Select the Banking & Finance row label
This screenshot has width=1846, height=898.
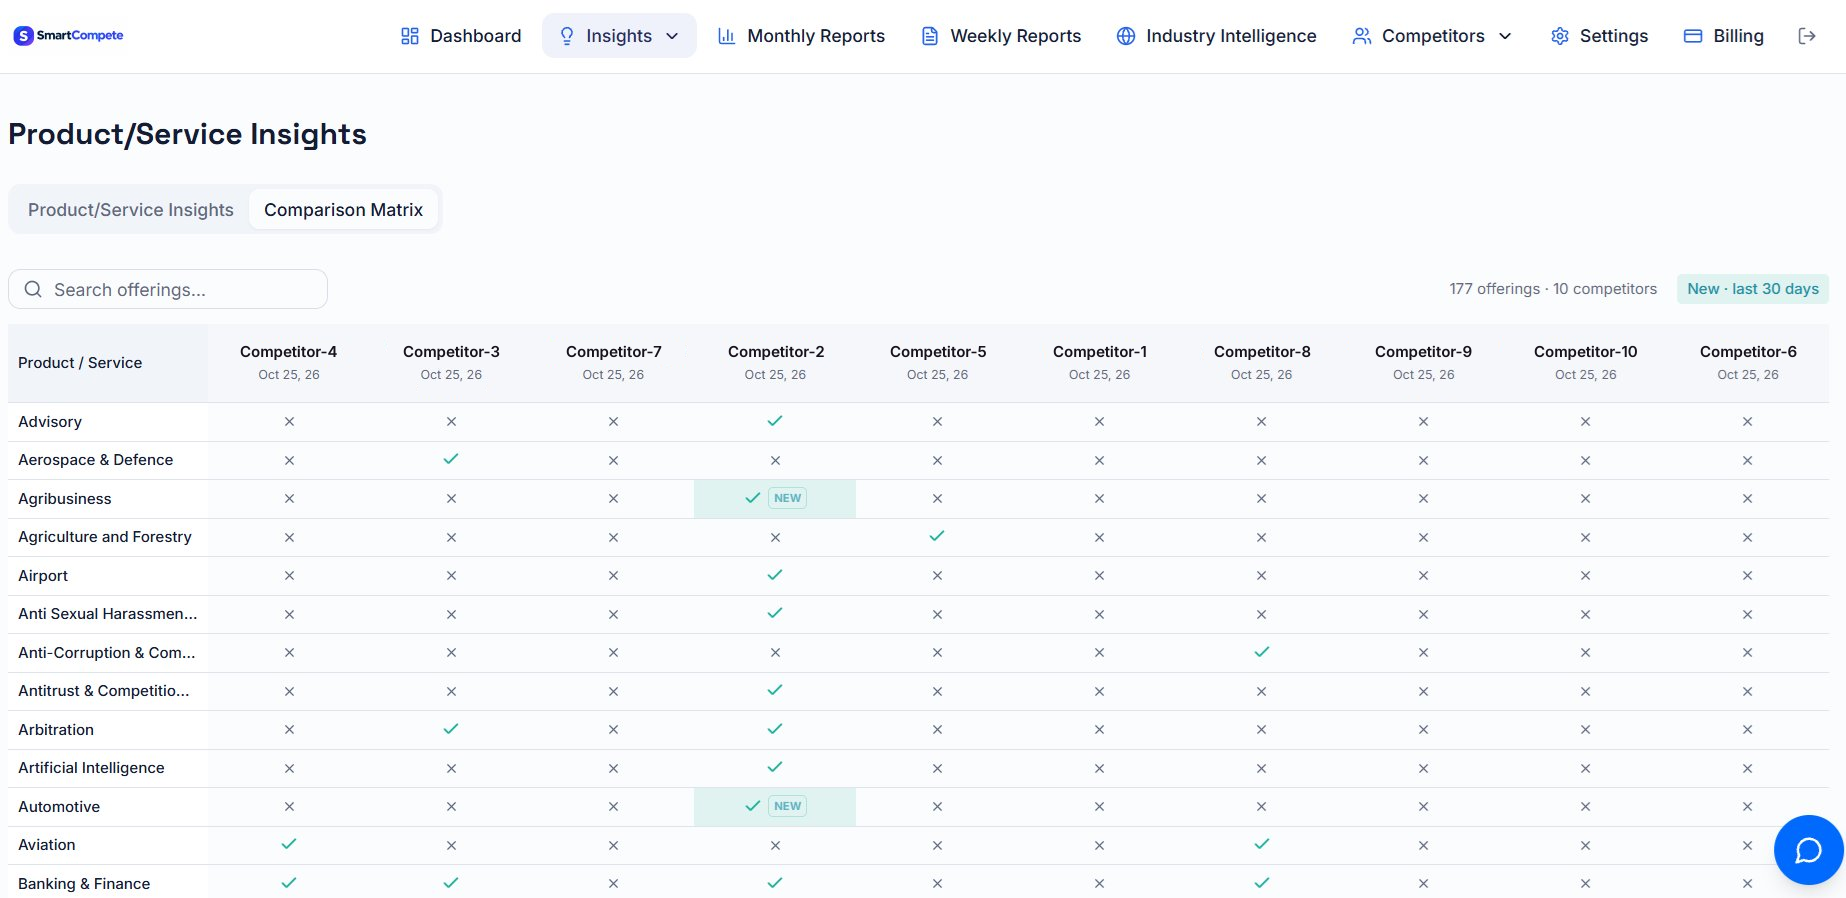84,884
